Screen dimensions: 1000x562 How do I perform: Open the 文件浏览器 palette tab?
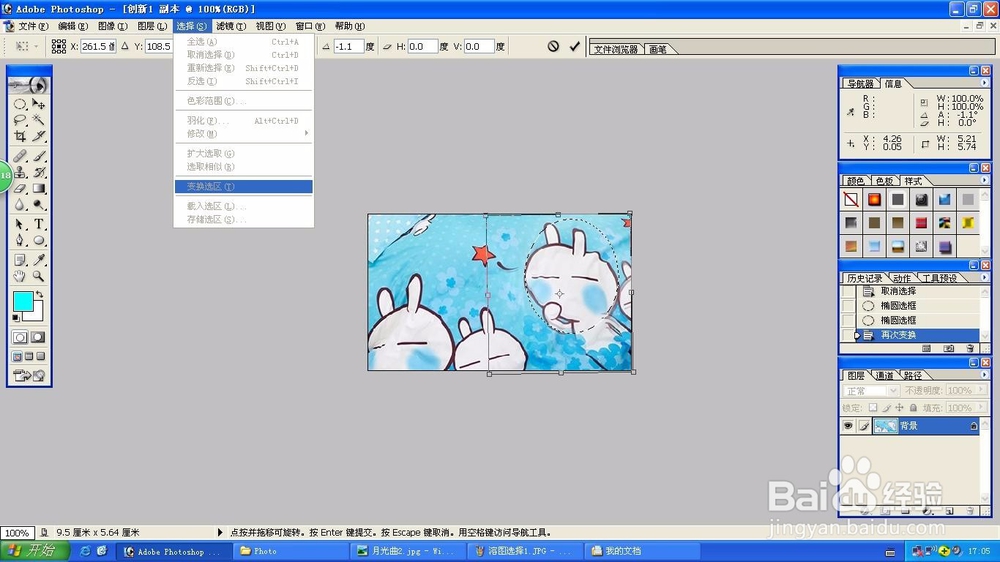pyautogui.click(x=616, y=49)
